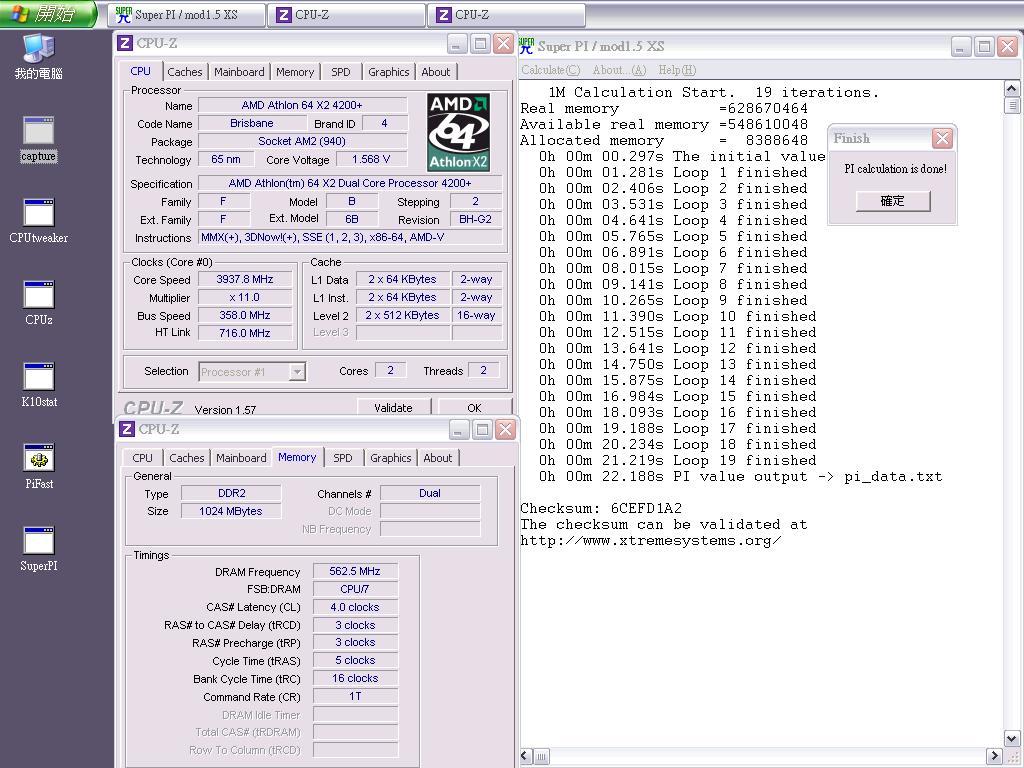Switch to CPU tab in lower CPU-Z window

(142, 458)
